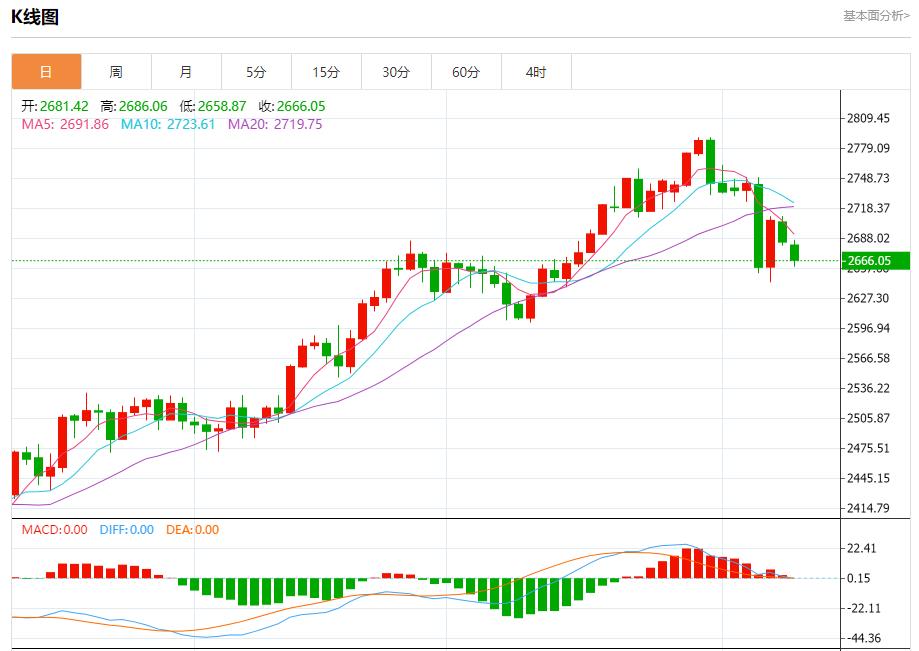Switch to the 60分 chart tab
The height and width of the screenshot is (651, 919).
coord(466,72)
